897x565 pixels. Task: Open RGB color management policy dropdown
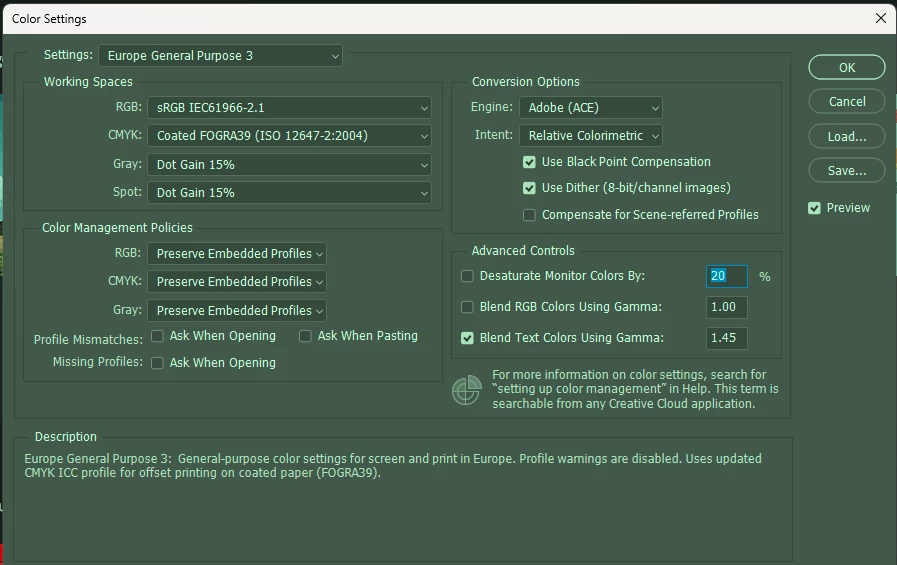237,253
